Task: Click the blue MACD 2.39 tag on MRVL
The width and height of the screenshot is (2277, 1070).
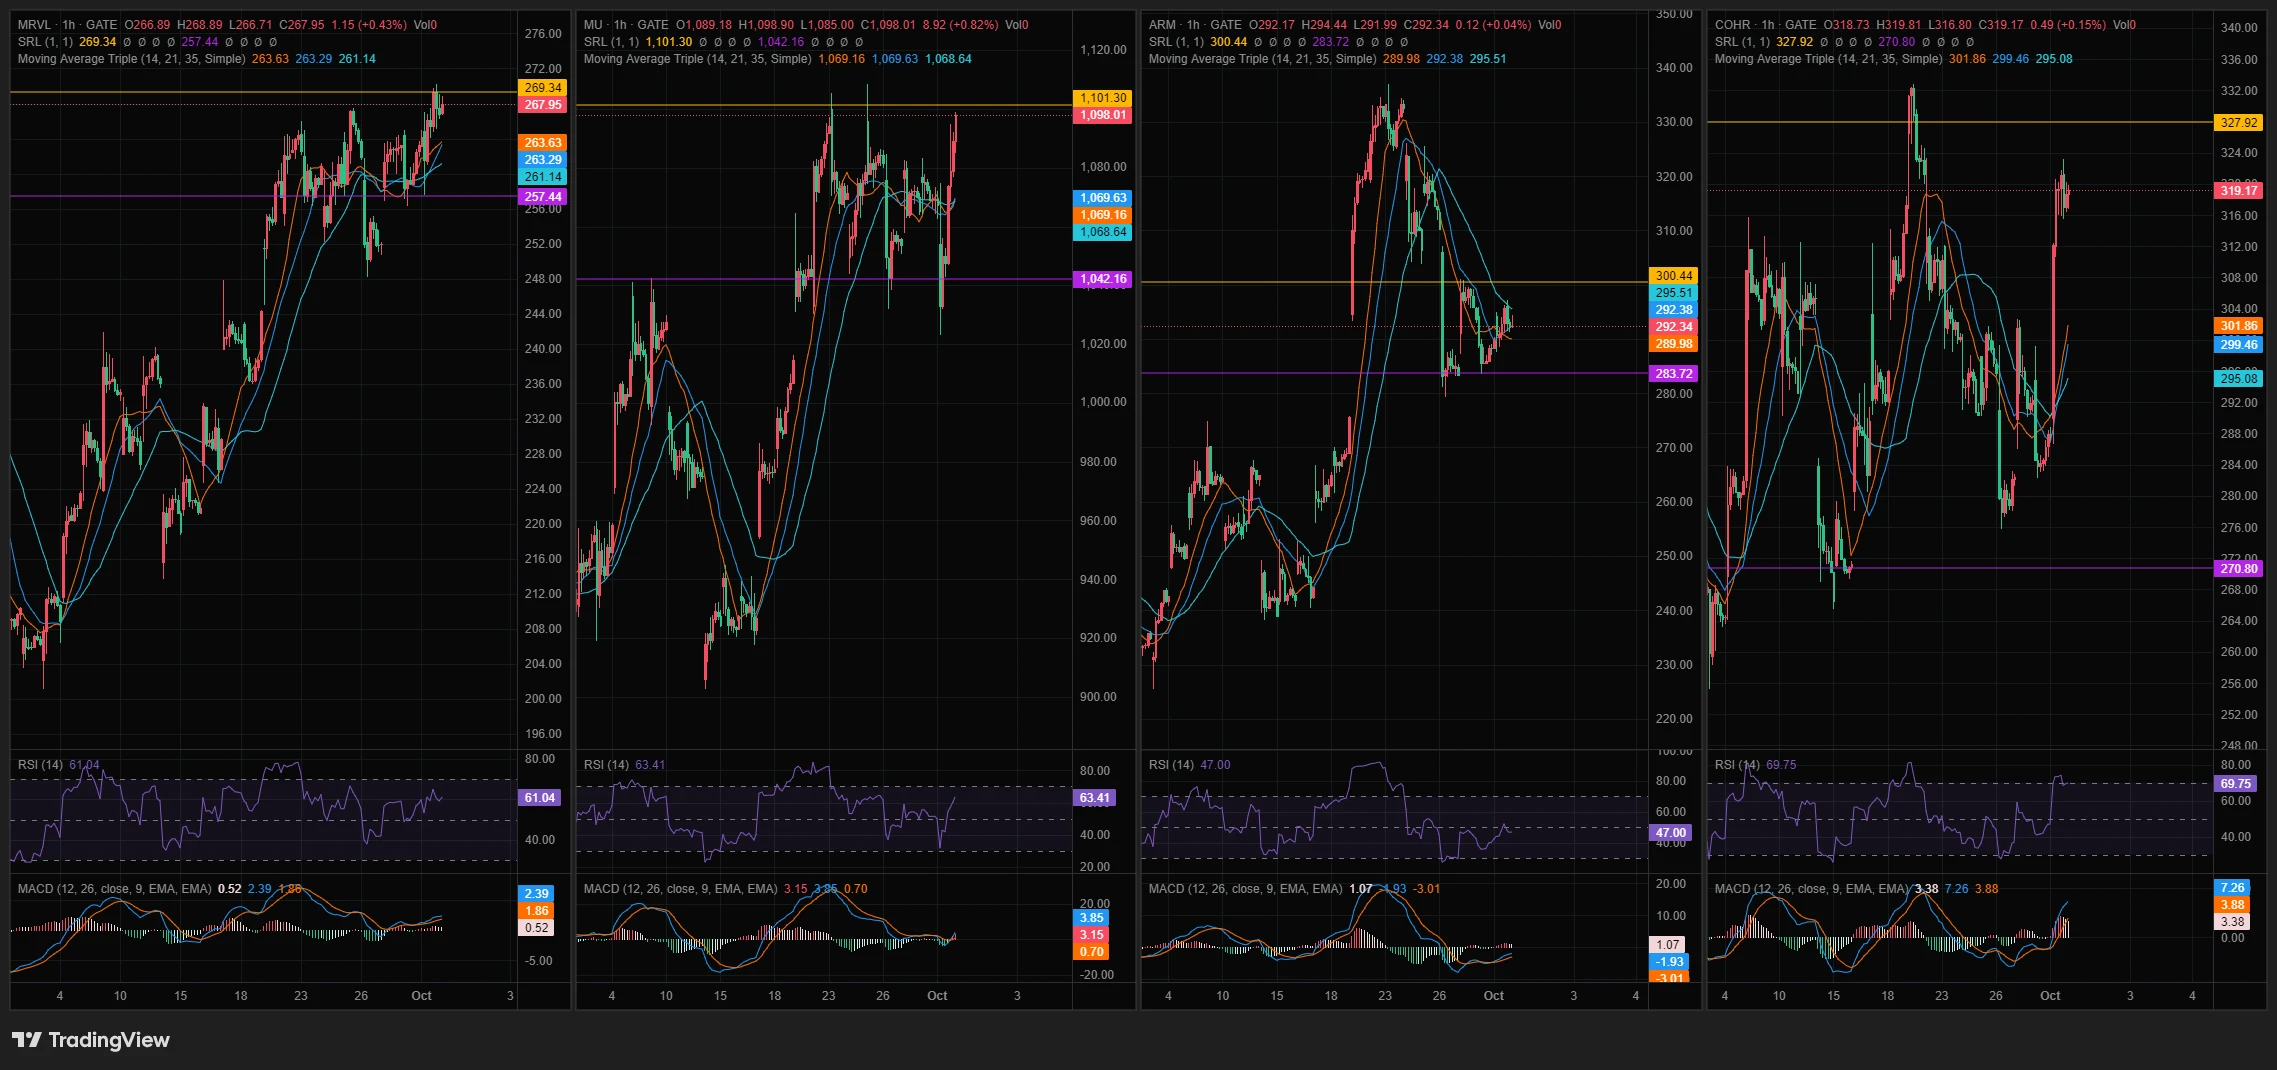Action: pos(536,894)
